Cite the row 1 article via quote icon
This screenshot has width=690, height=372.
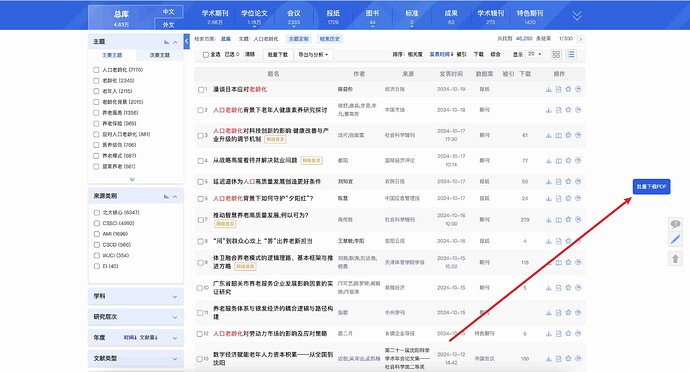[578, 89]
